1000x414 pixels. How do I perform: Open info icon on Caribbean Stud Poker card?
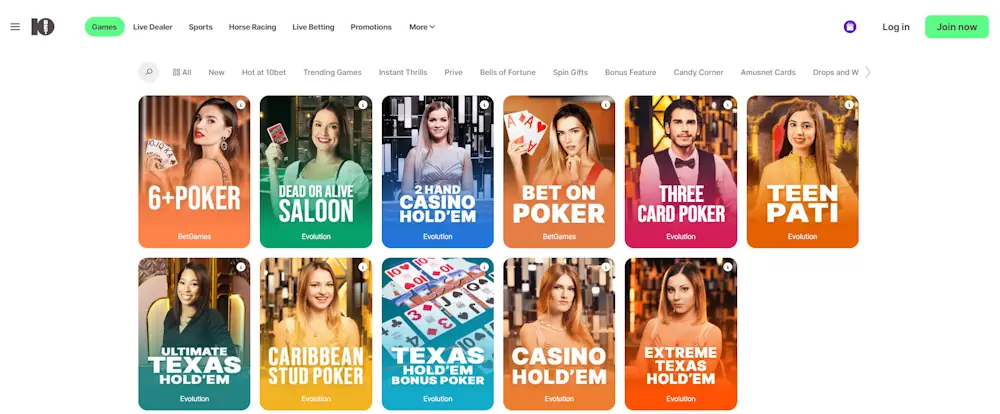coord(362,267)
